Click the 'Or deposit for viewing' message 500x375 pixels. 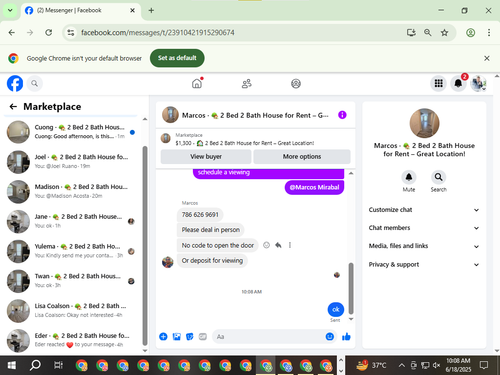[212, 261]
